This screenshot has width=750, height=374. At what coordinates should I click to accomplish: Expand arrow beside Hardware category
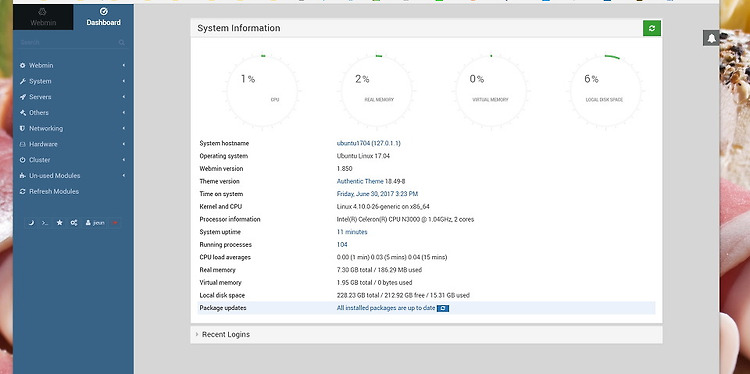click(123, 144)
